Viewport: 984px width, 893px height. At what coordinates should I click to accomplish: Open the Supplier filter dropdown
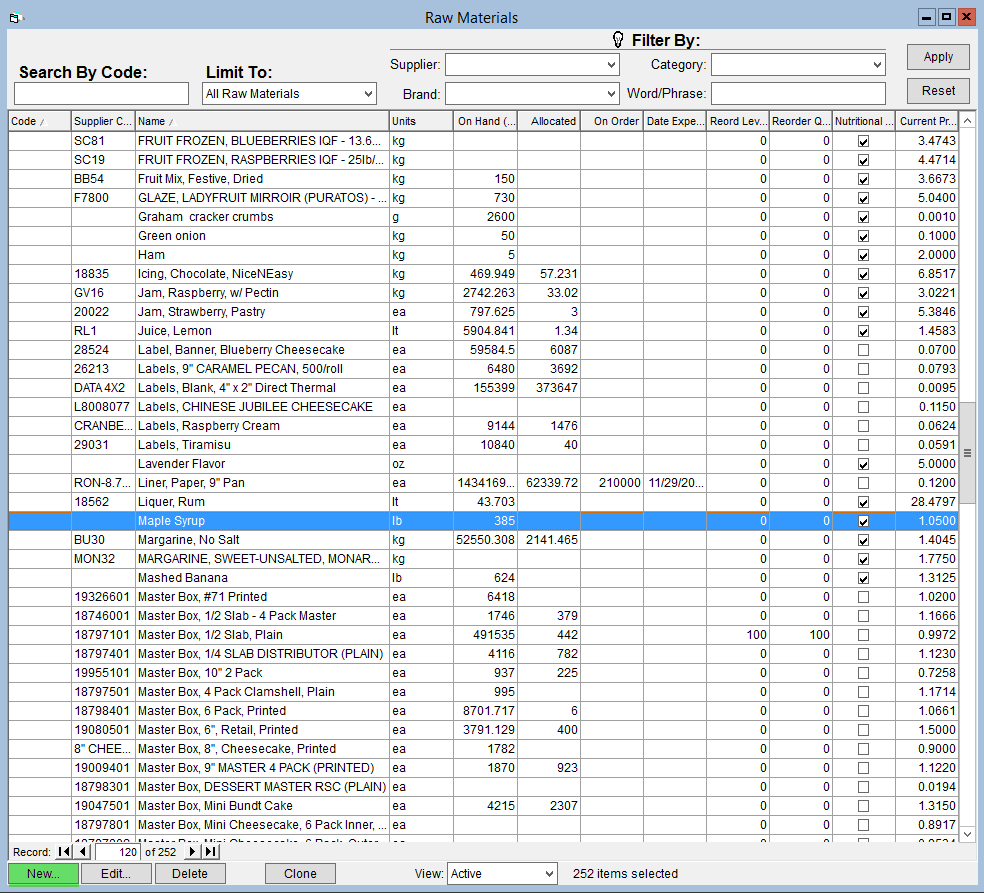[x=611, y=65]
